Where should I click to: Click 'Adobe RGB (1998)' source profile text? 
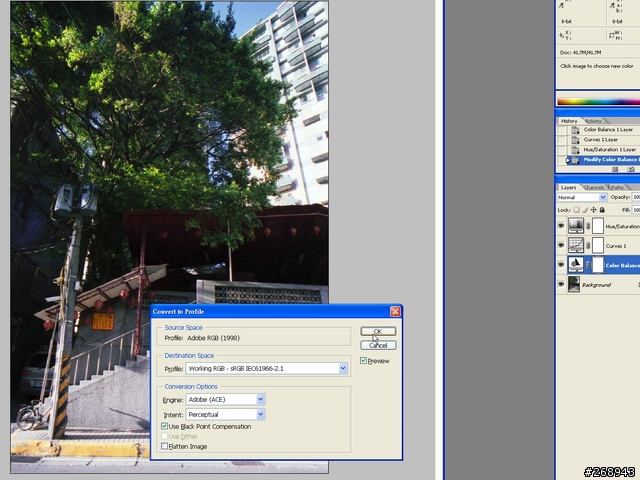213,338
